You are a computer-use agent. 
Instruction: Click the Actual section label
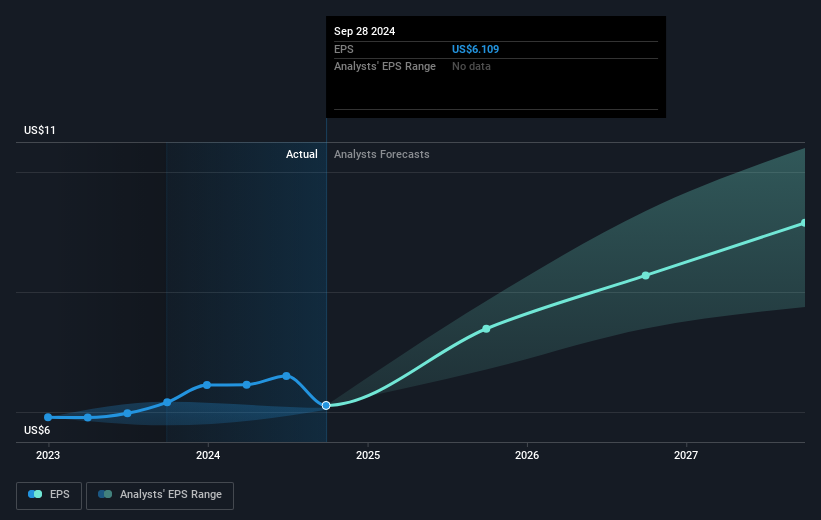click(302, 154)
